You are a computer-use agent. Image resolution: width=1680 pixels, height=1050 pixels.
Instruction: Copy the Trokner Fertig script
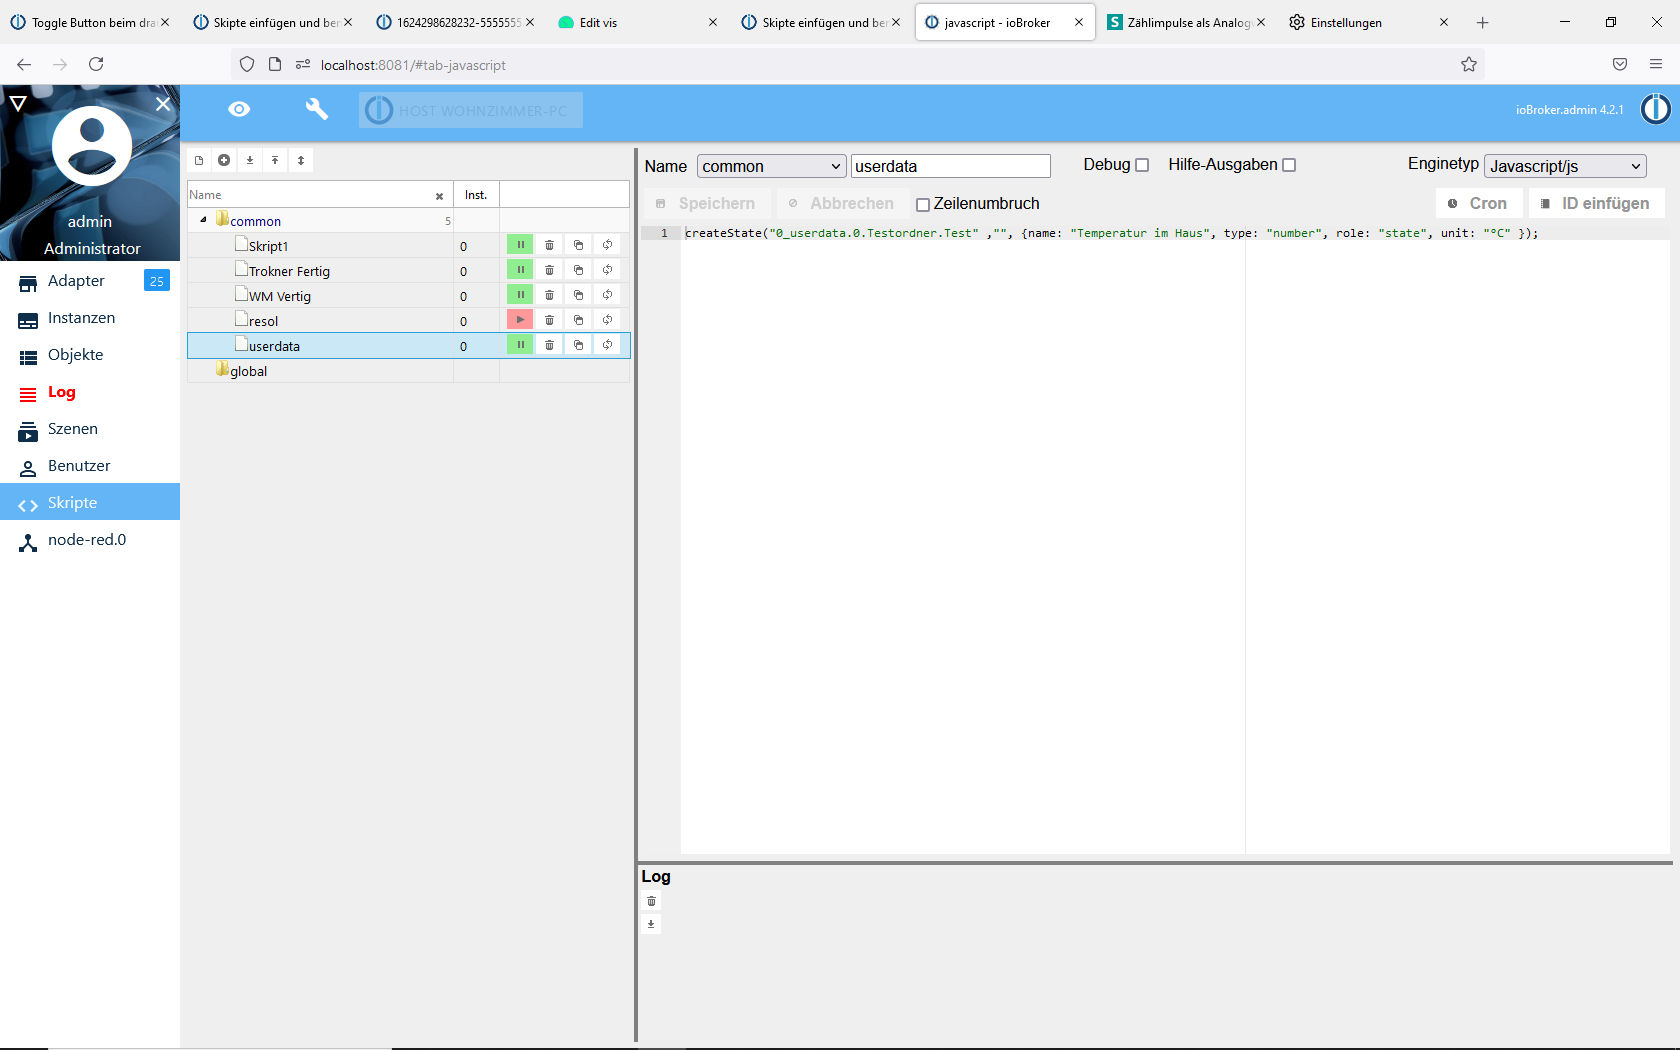(x=578, y=270)
